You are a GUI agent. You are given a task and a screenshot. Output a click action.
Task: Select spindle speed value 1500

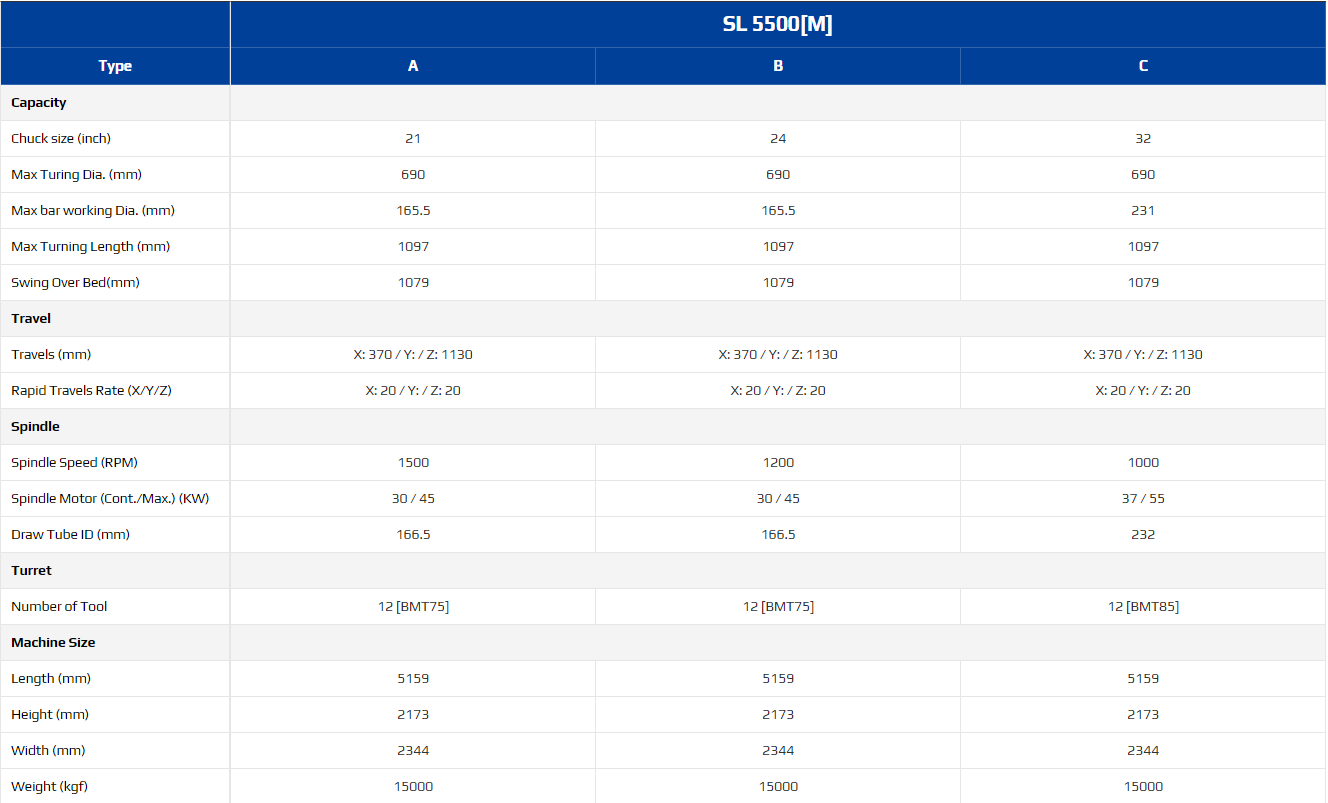click(x=413, y=463)
